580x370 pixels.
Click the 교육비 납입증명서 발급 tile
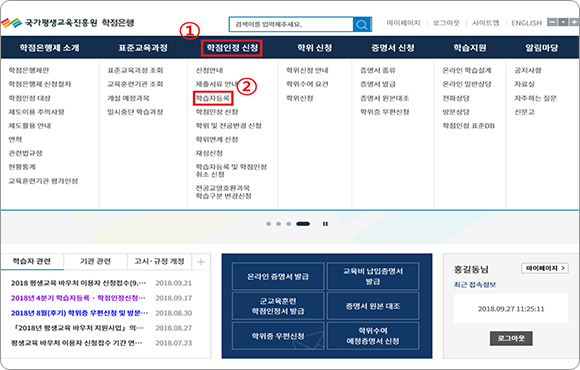click(x=373, y=276)
